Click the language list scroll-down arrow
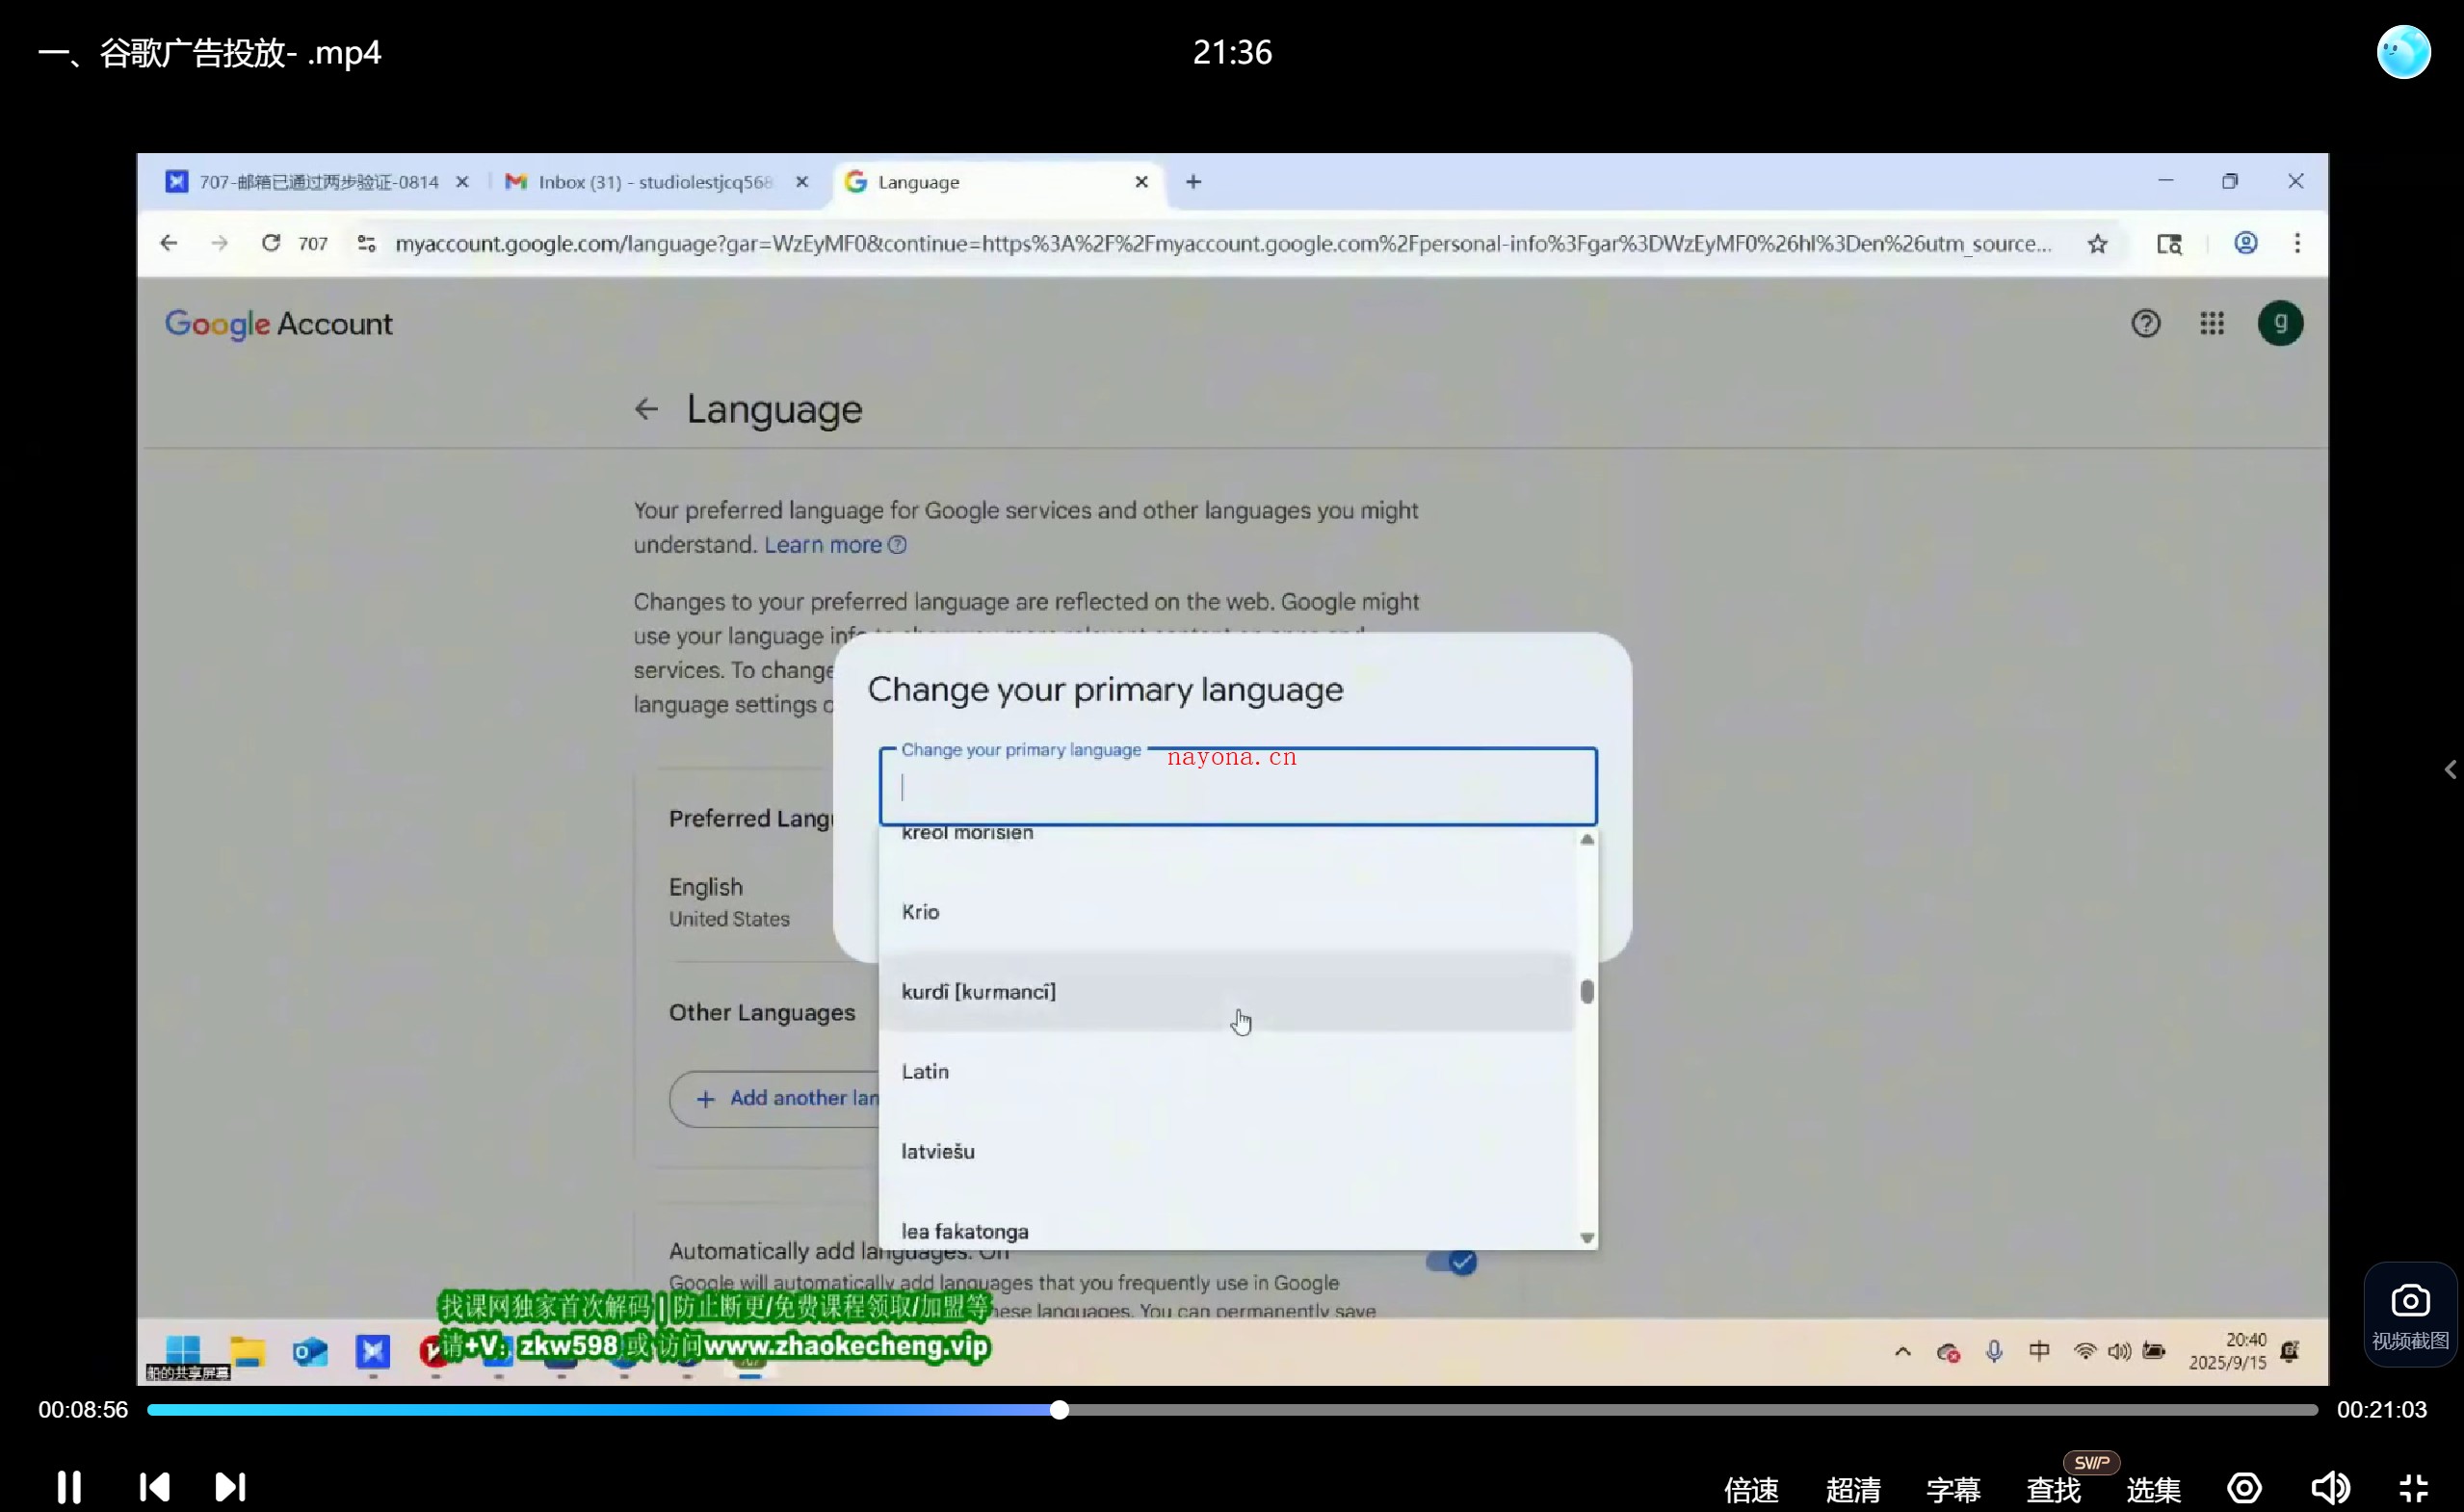The width and height of the screenshot is (2464, 1512). coord(1587,1238)
